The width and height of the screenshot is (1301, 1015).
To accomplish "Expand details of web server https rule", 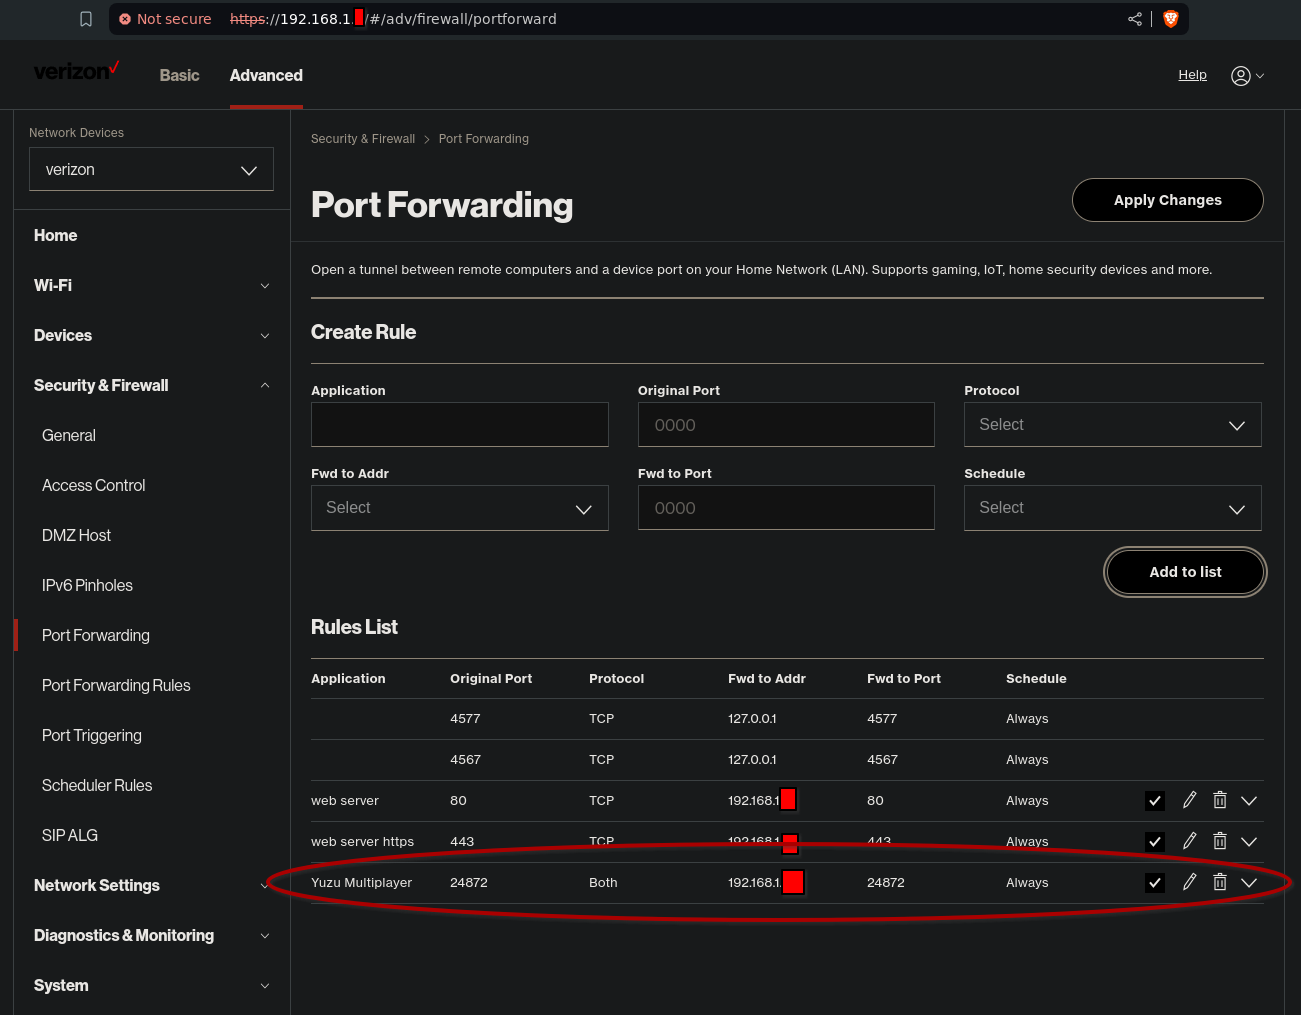I will (x=1249, y=842).
